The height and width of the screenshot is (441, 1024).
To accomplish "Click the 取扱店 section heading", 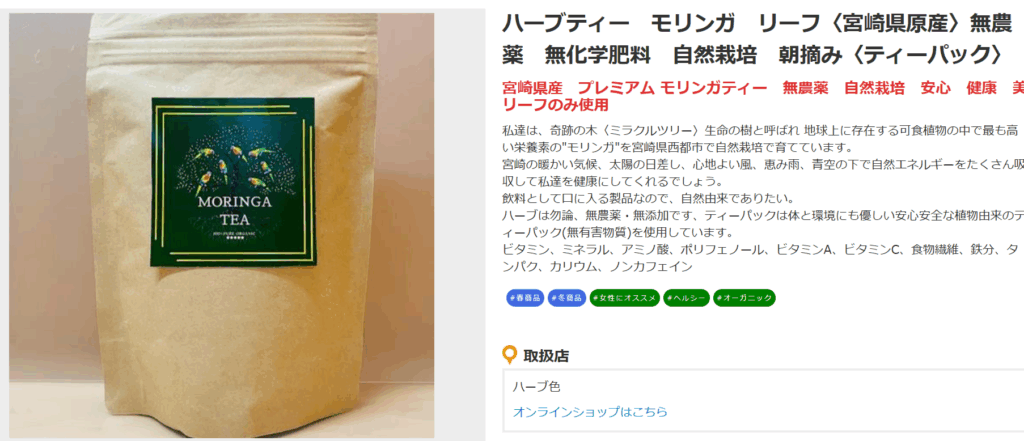I will [546, 356].
